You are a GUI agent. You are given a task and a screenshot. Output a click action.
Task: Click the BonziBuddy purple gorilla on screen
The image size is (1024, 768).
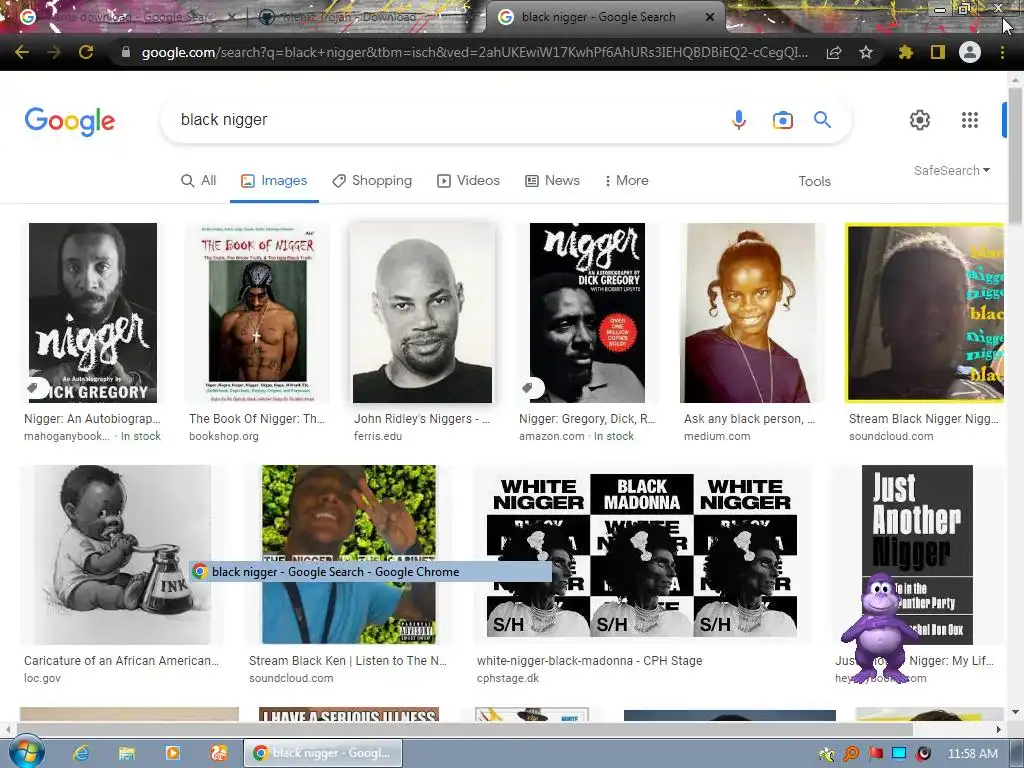pyautogui.click(x=878, y=626)
